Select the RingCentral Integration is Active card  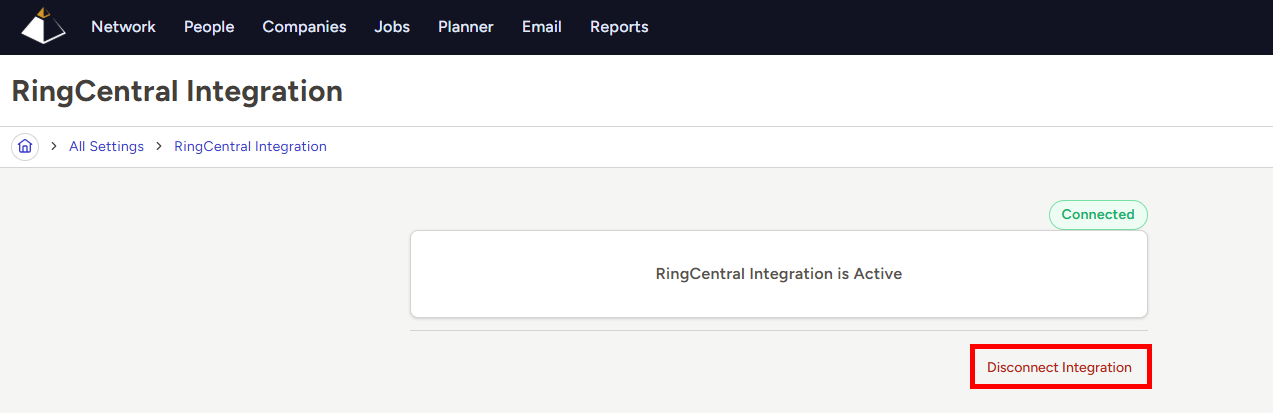tap(779, 274)
